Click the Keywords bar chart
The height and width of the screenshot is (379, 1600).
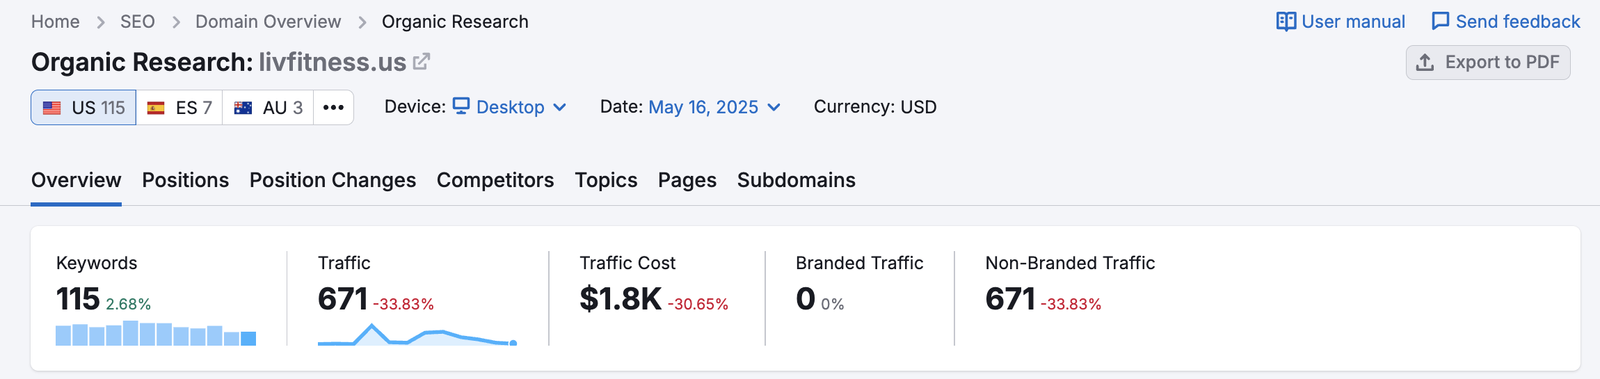[156, 333]
